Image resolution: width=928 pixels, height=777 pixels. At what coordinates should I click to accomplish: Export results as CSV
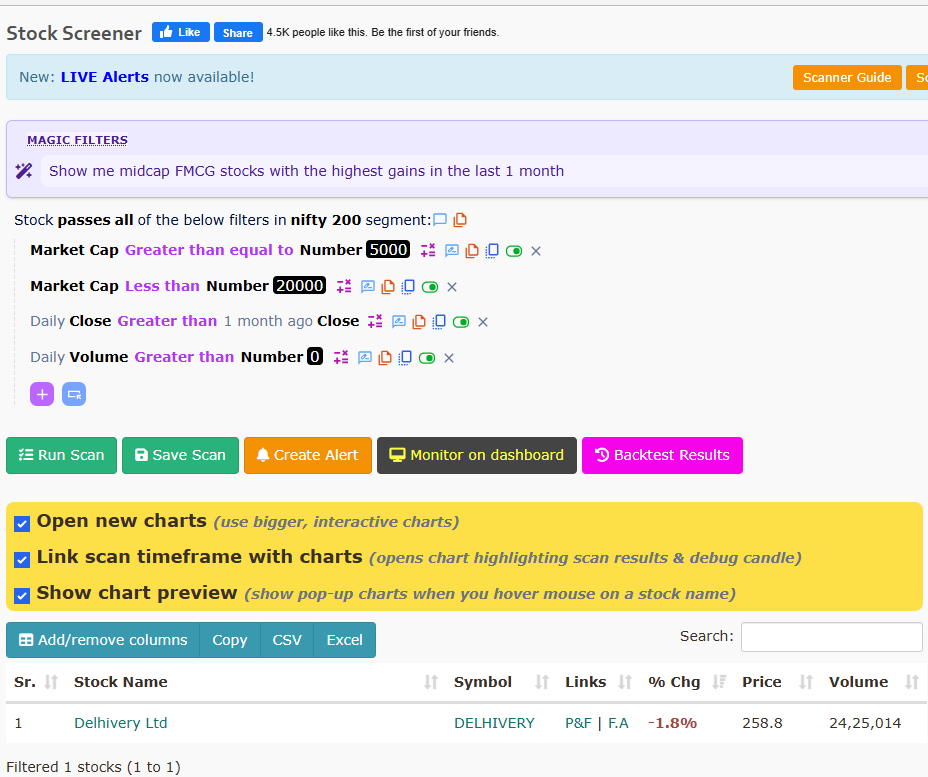click(287, 640)
